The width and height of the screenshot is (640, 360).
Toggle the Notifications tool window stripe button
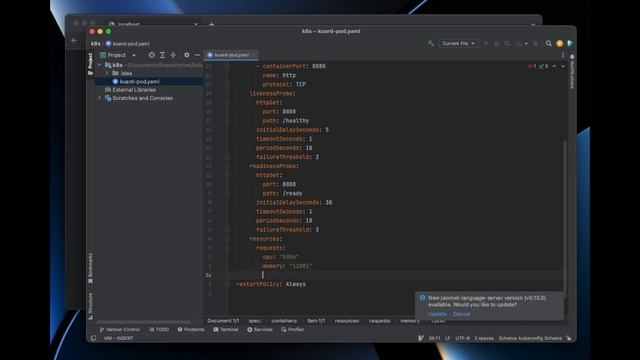(572, 72)
